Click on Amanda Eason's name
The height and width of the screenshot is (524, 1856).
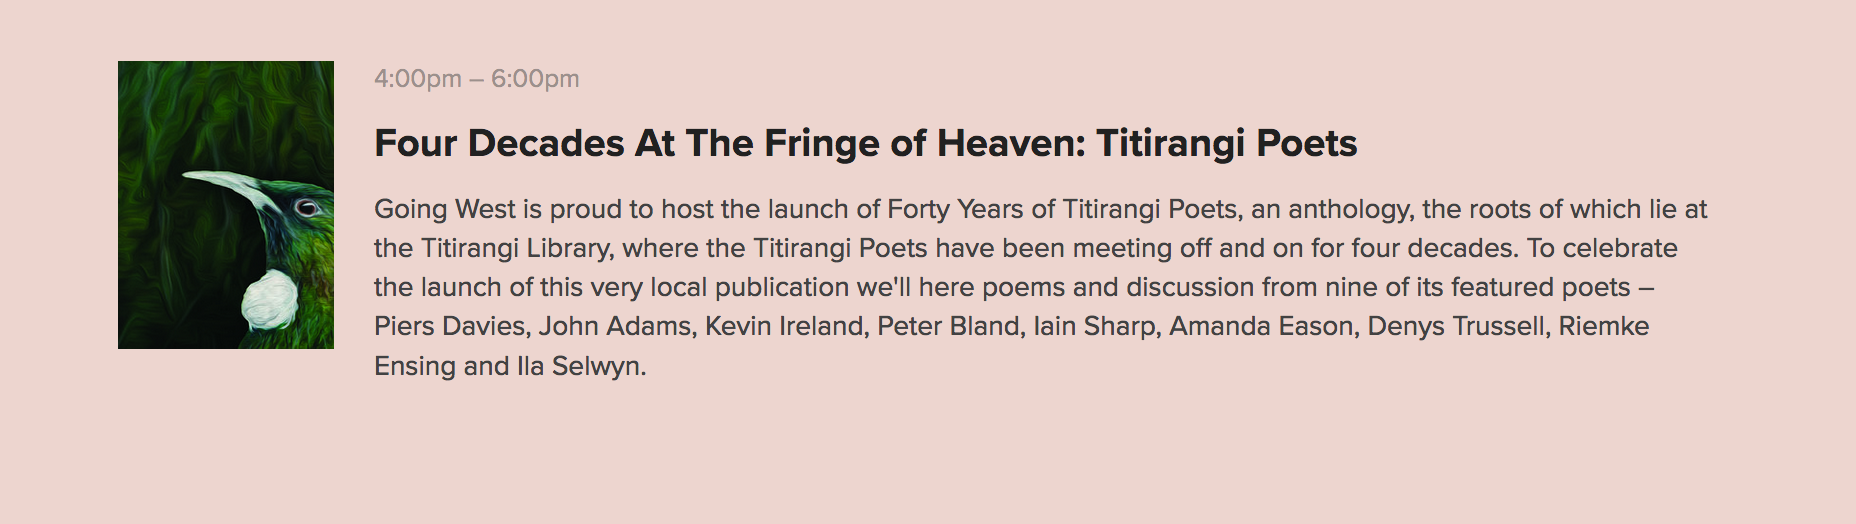point(1261,326)
